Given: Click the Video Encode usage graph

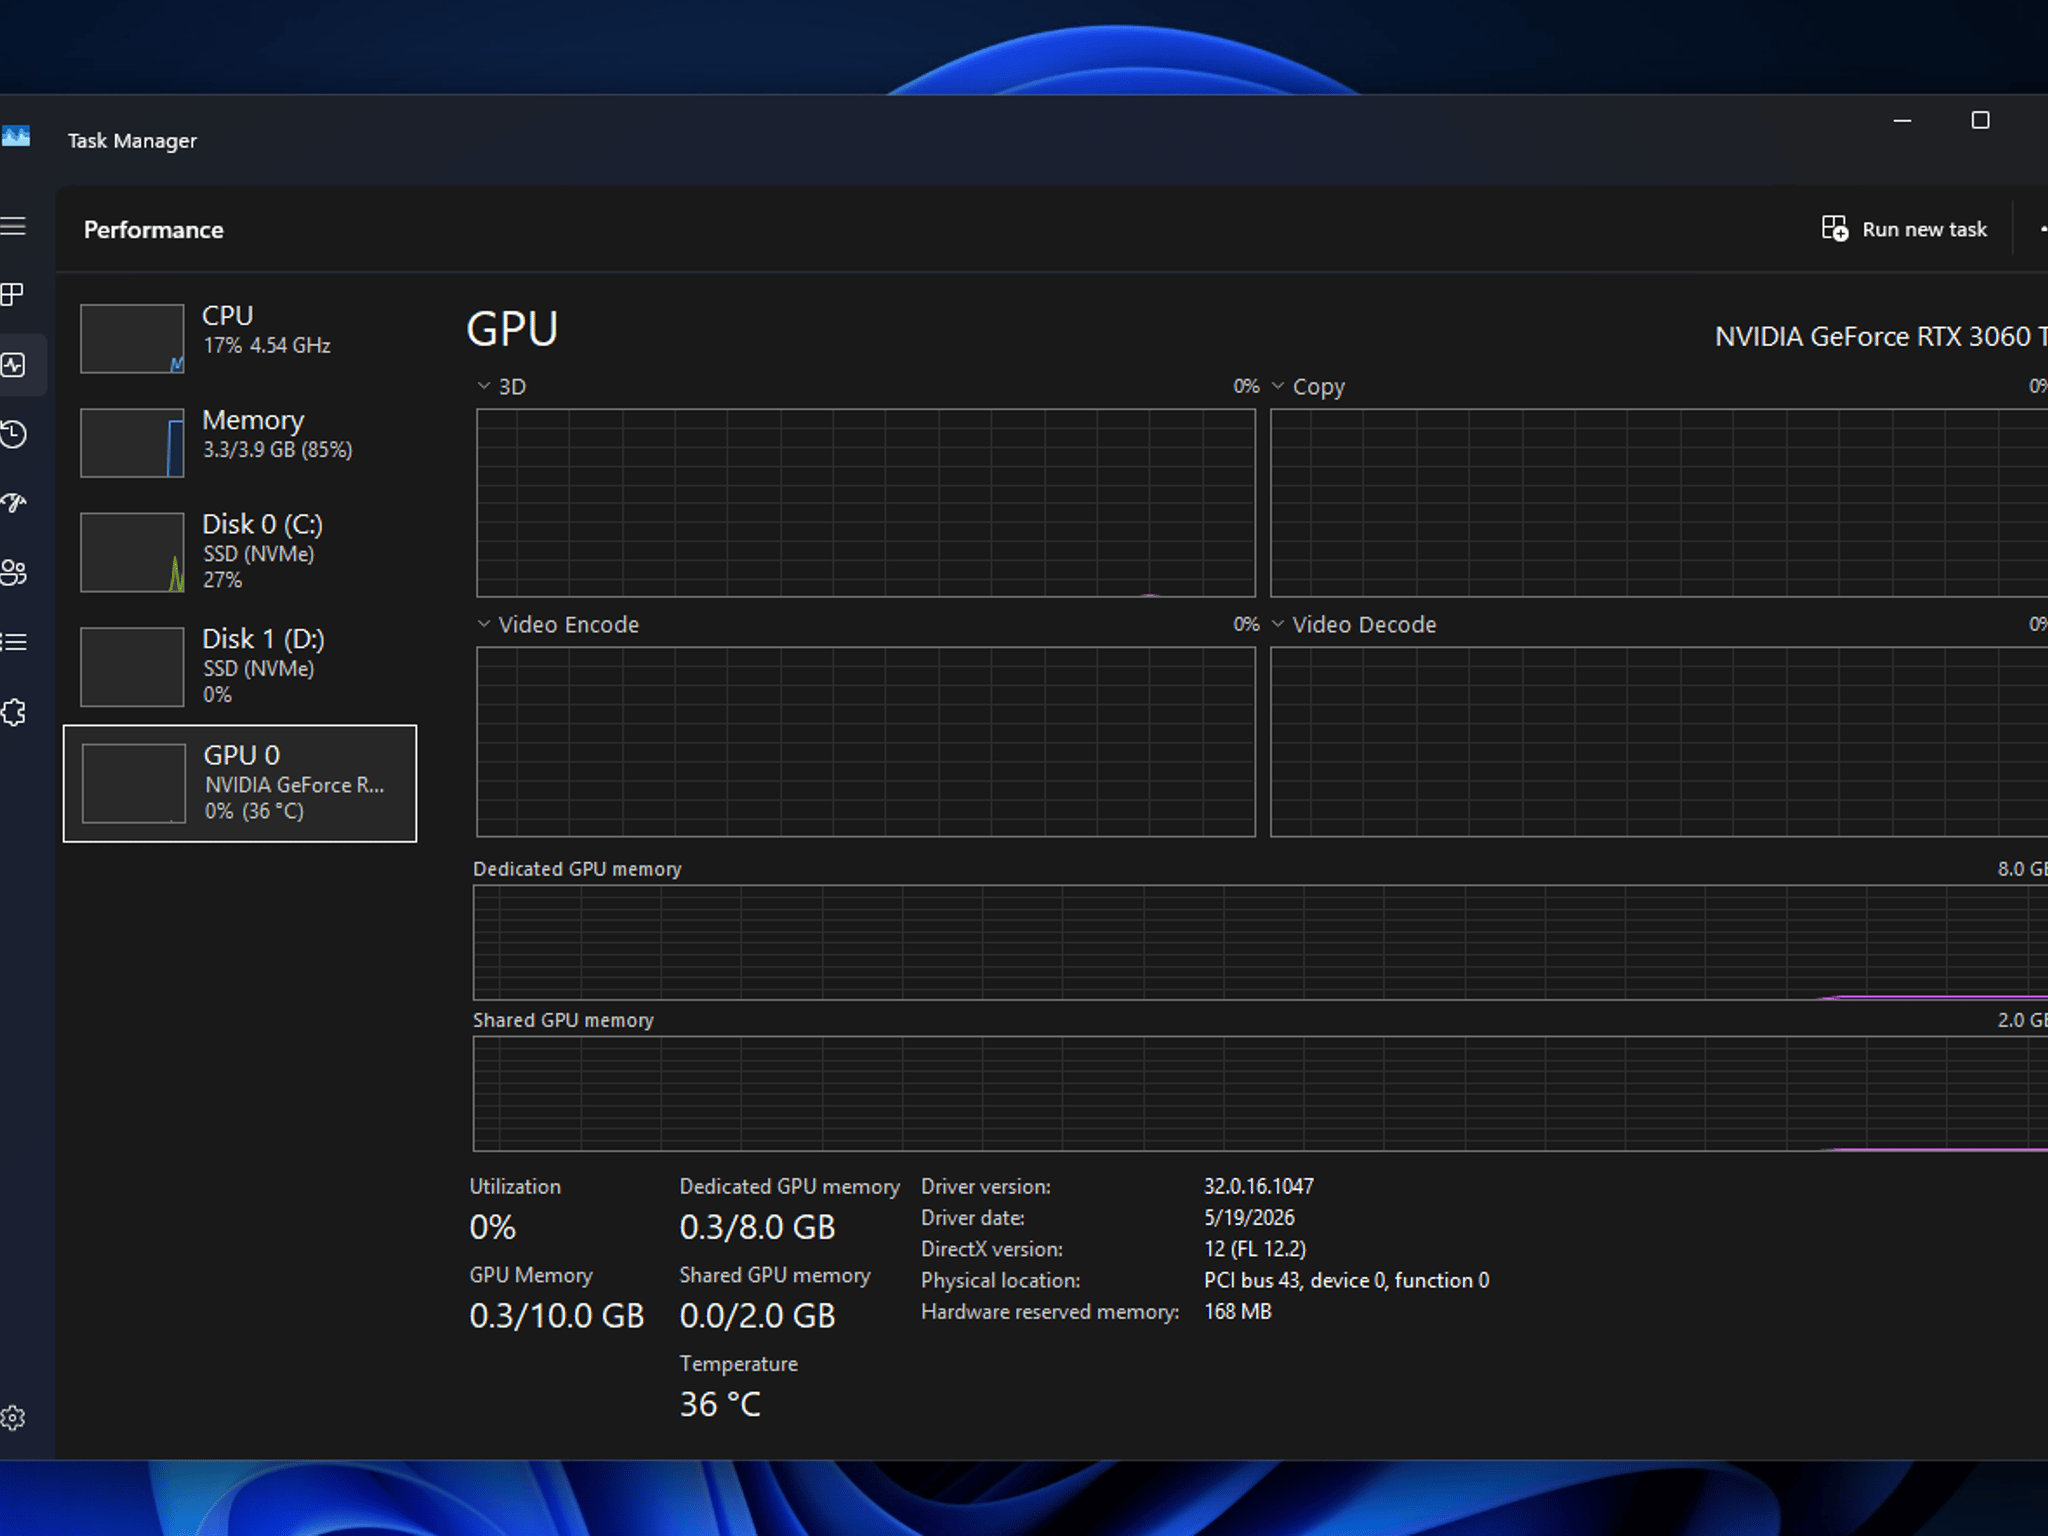Looking at the screenshot, I should pos(866,742).
